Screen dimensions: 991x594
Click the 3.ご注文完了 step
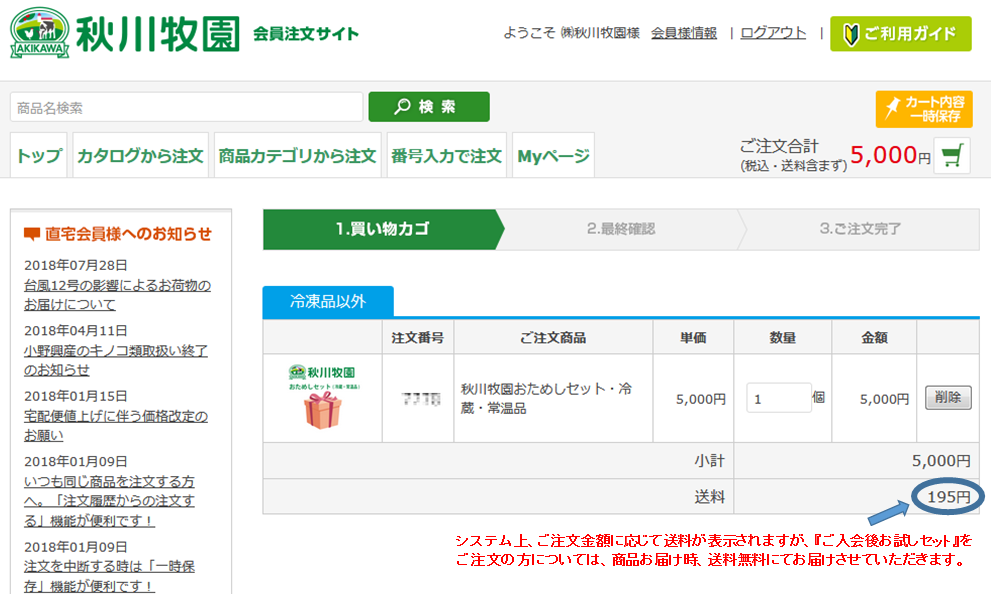click(860, 229)
